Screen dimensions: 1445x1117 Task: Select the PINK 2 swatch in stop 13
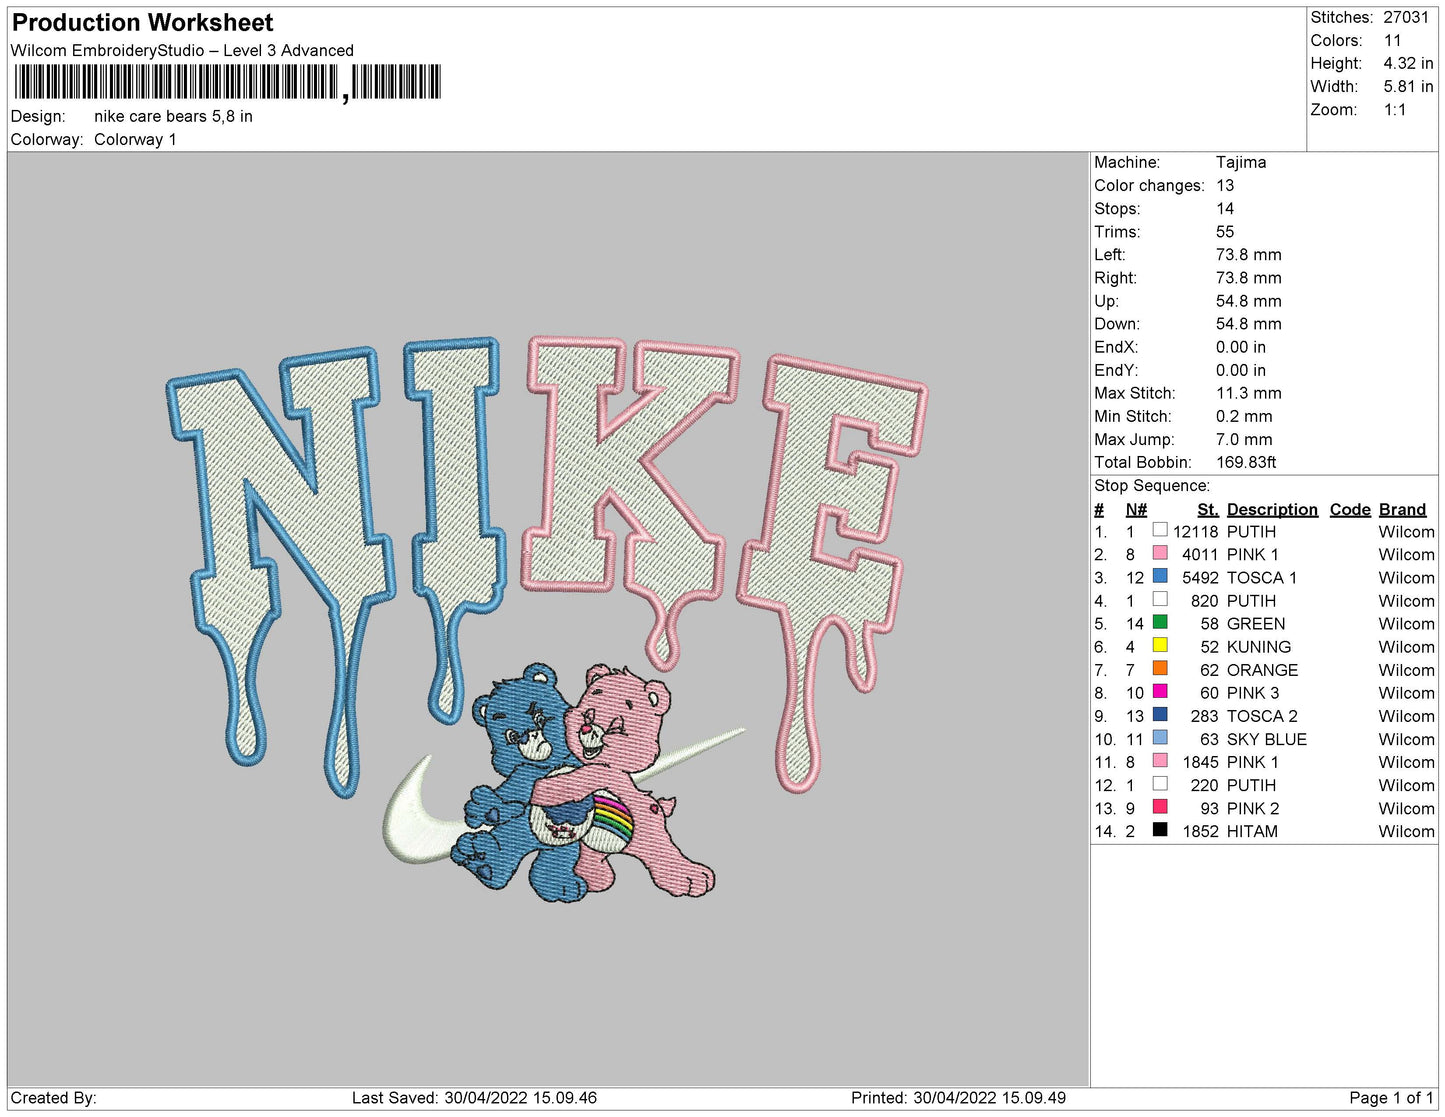point(1160,806)
